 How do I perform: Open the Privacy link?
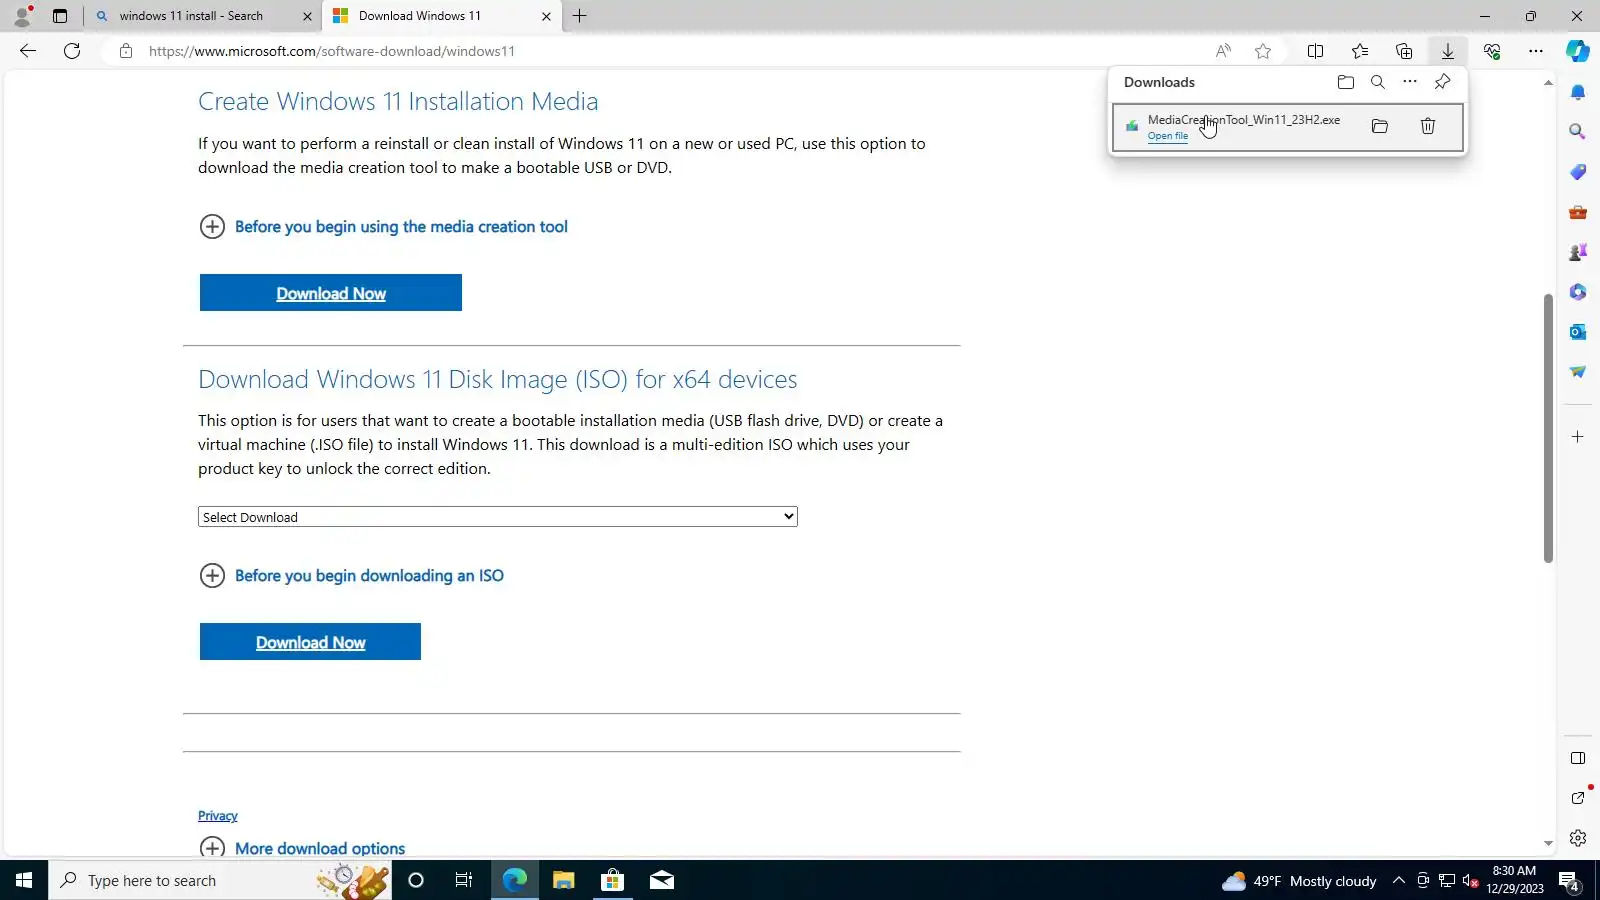click(218, 816)
